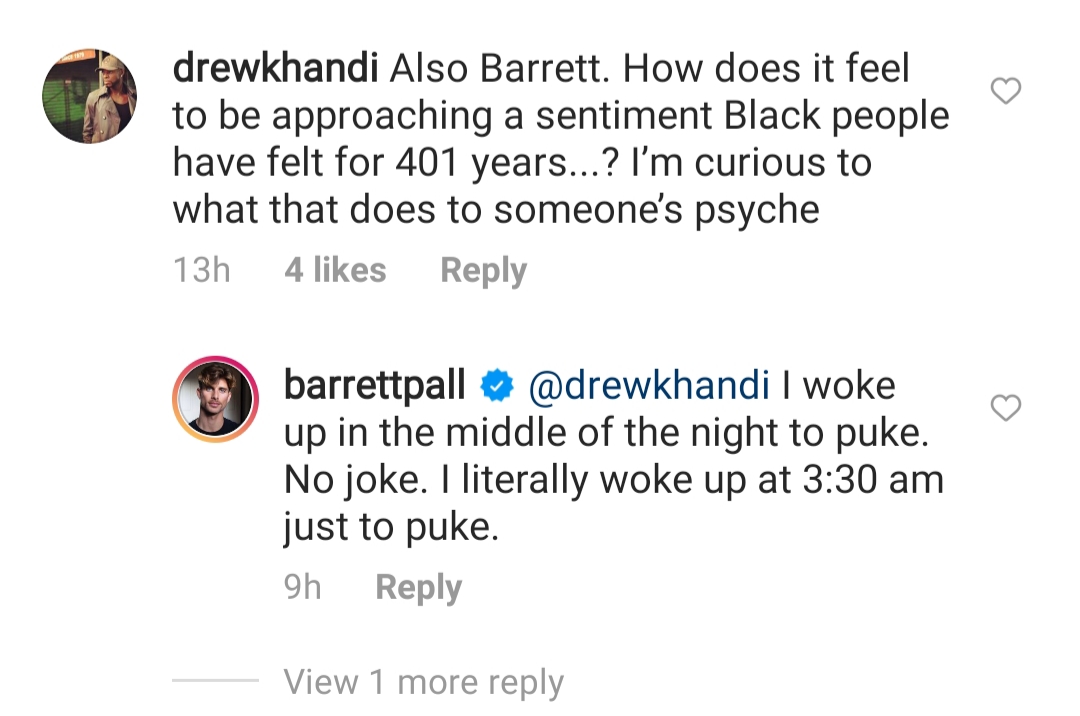Click the dash line before View 1 more reply
The width and height of the screenshot is (1080, 716).
coord(215,680)
